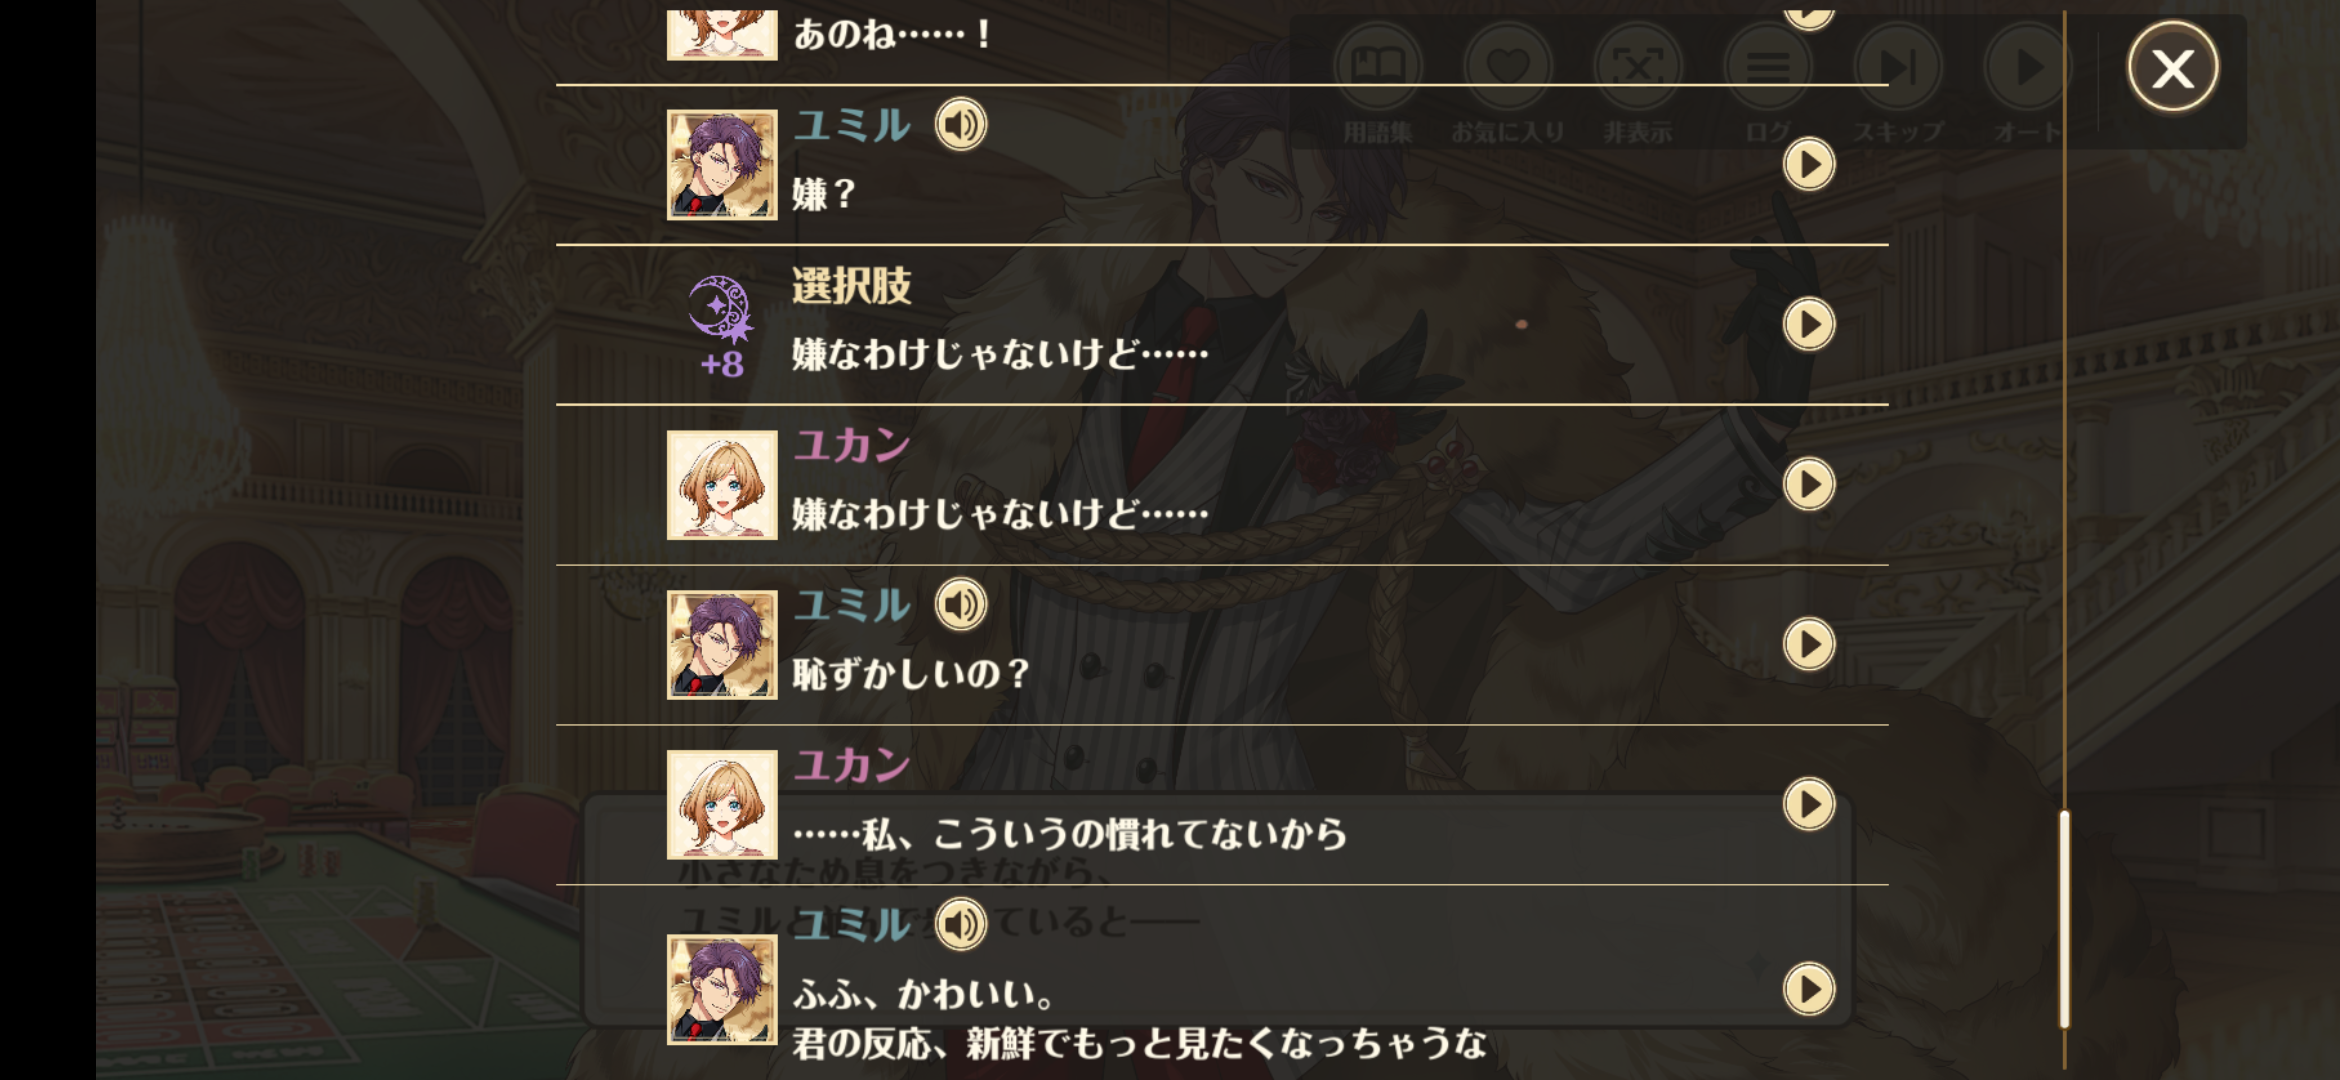Click the log scrollbar thumb
This screenshot has height=1080, width=2340.
2064,920
